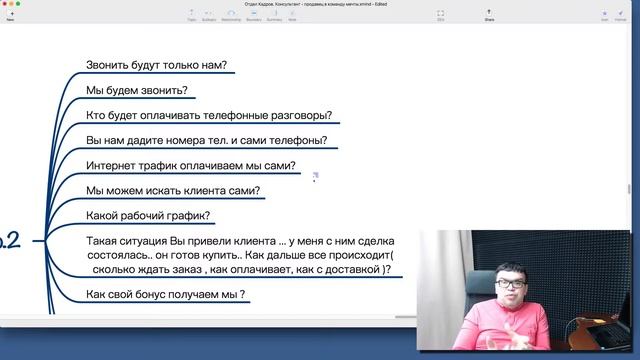Screen dimensions: 640x360
Task: Click the New document toolbar icon
Action: click(11, 15)
